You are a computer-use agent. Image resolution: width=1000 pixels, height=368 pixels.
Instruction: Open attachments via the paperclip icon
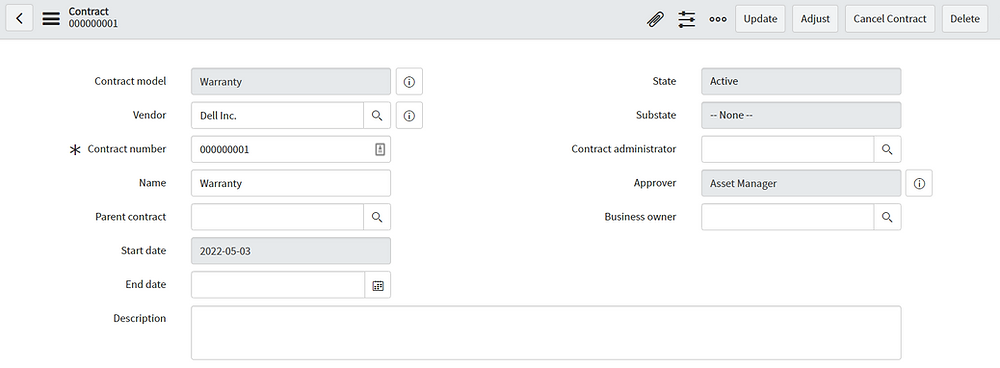[655, 19]
